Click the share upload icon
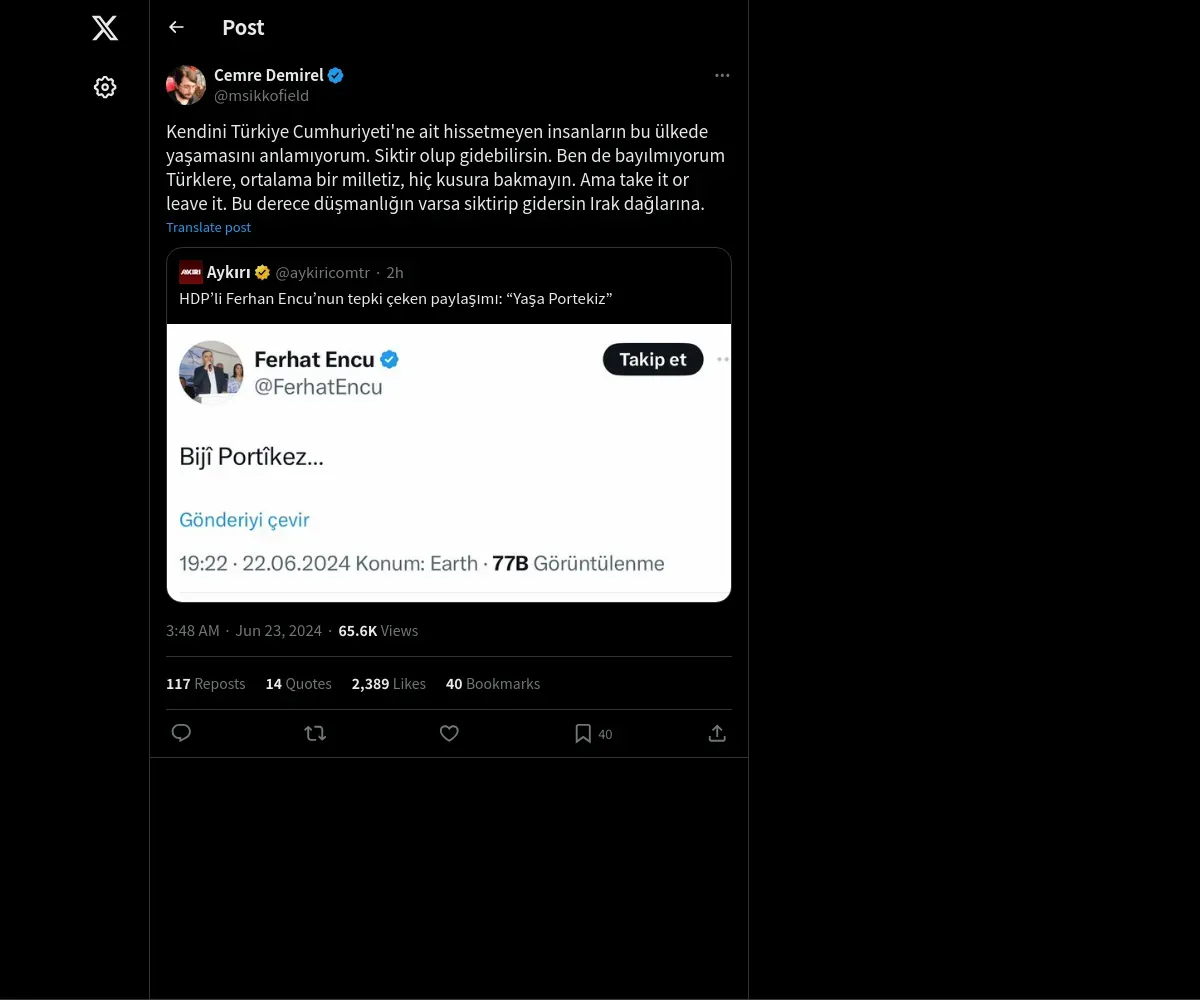This screenshot has height=1000, width=1200. (717, 734)
